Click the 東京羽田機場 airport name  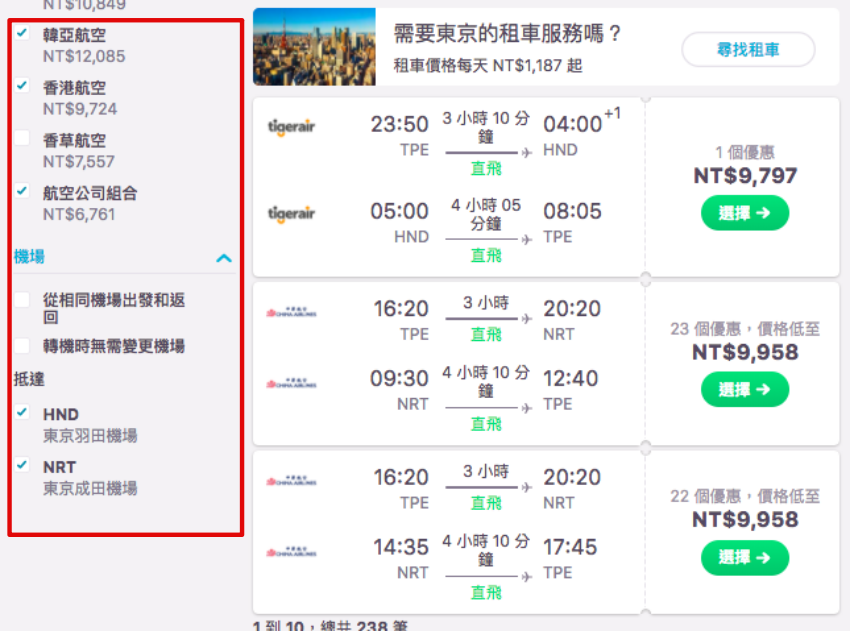(x=90, y=436)
